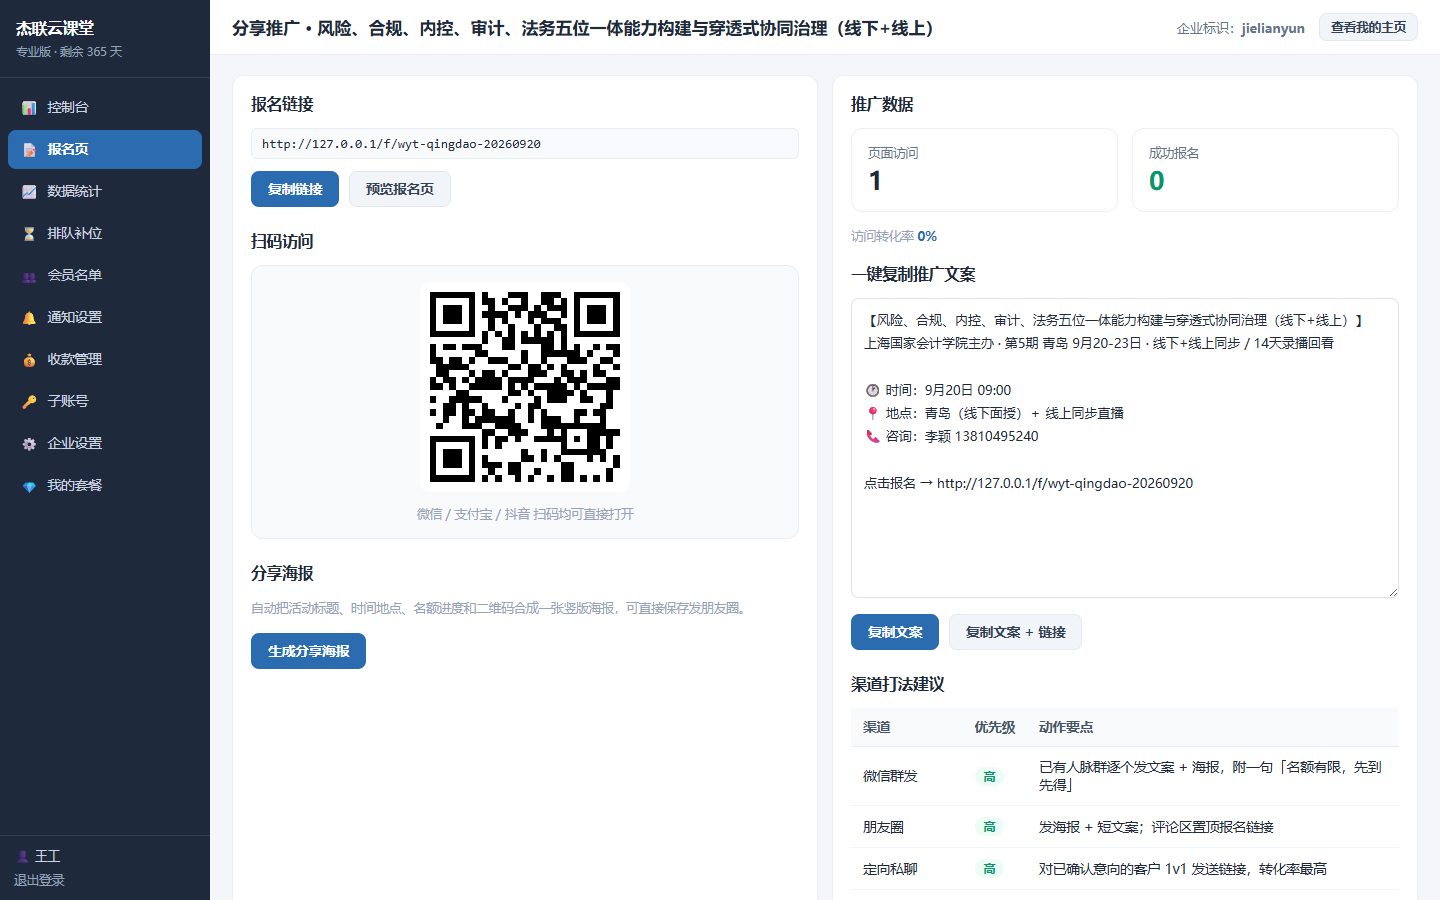Go to 子账号 management
This screenshot has height=900, width=1440.
point(105,401)
